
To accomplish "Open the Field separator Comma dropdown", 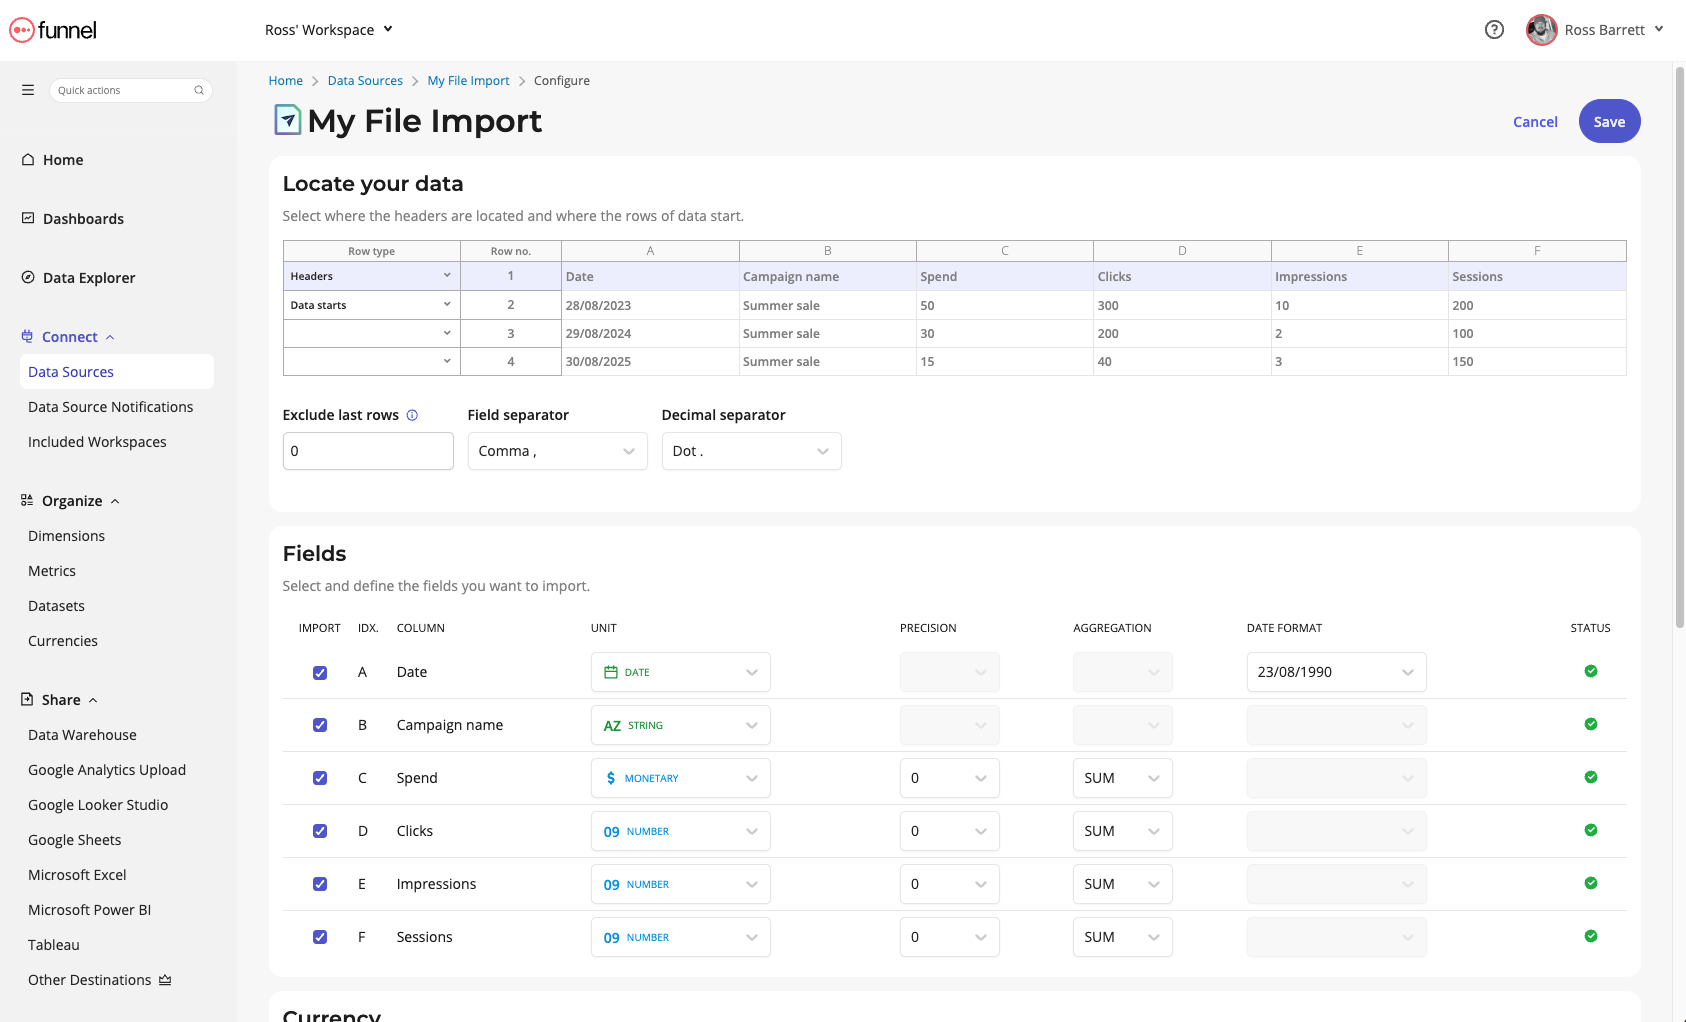I will tap(557, 451).
